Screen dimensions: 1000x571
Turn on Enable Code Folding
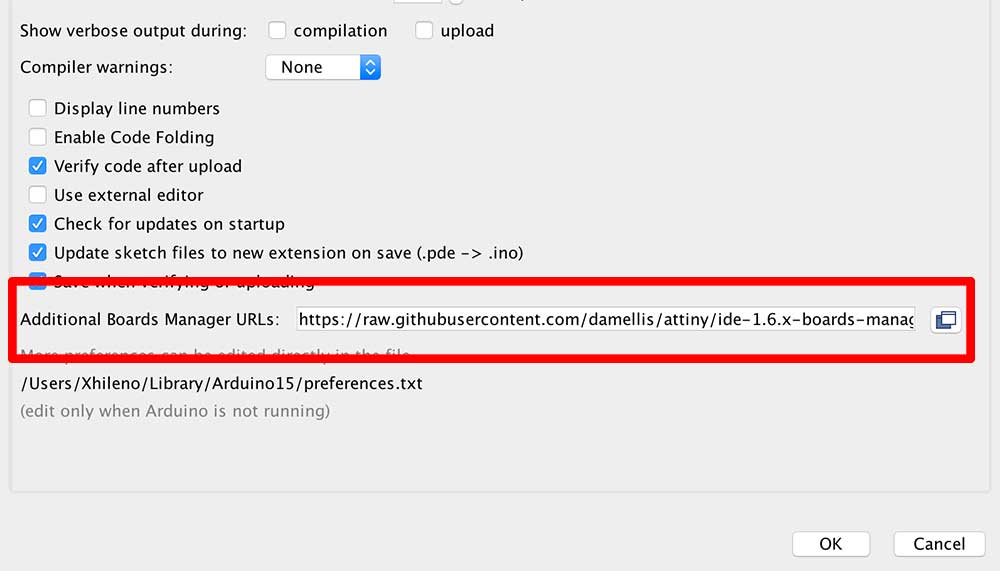coord(38,137)
